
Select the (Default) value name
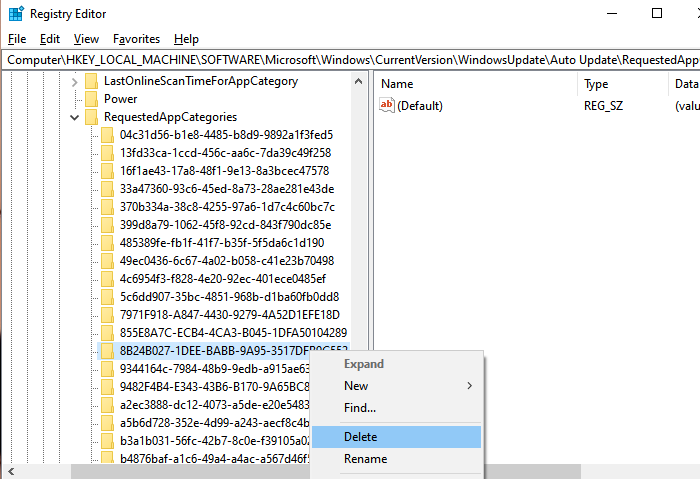420,106
